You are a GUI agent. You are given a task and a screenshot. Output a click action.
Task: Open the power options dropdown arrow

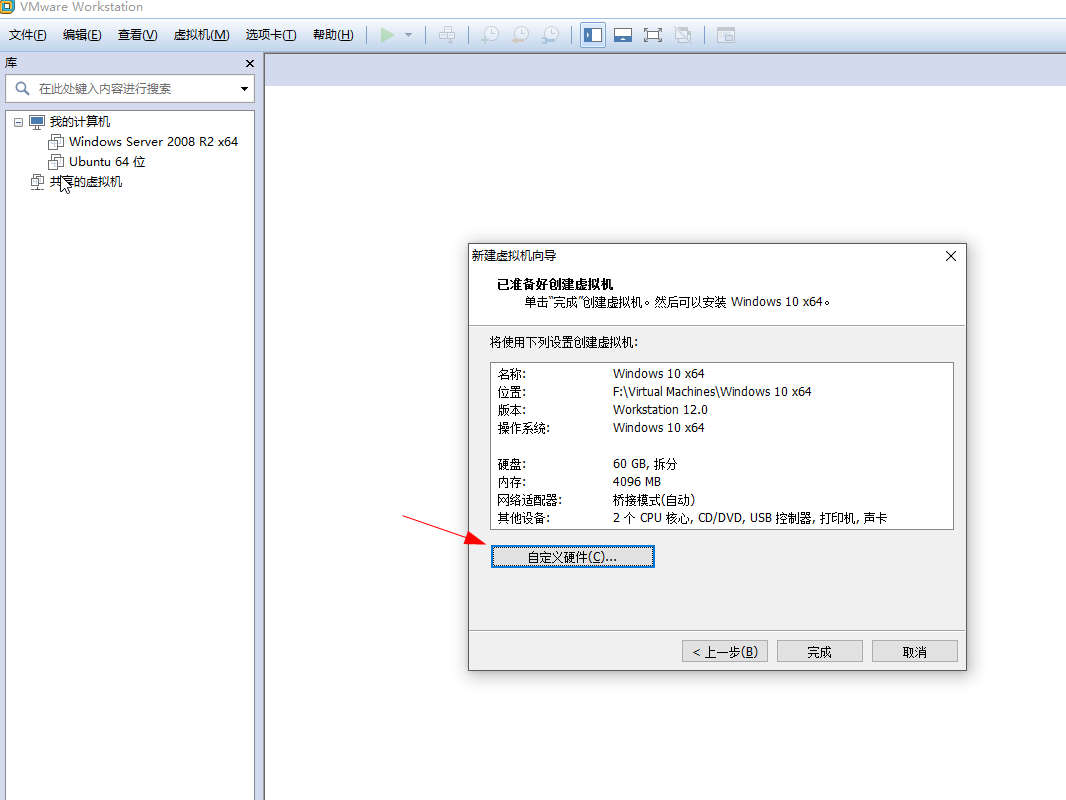tap(409, 35)
